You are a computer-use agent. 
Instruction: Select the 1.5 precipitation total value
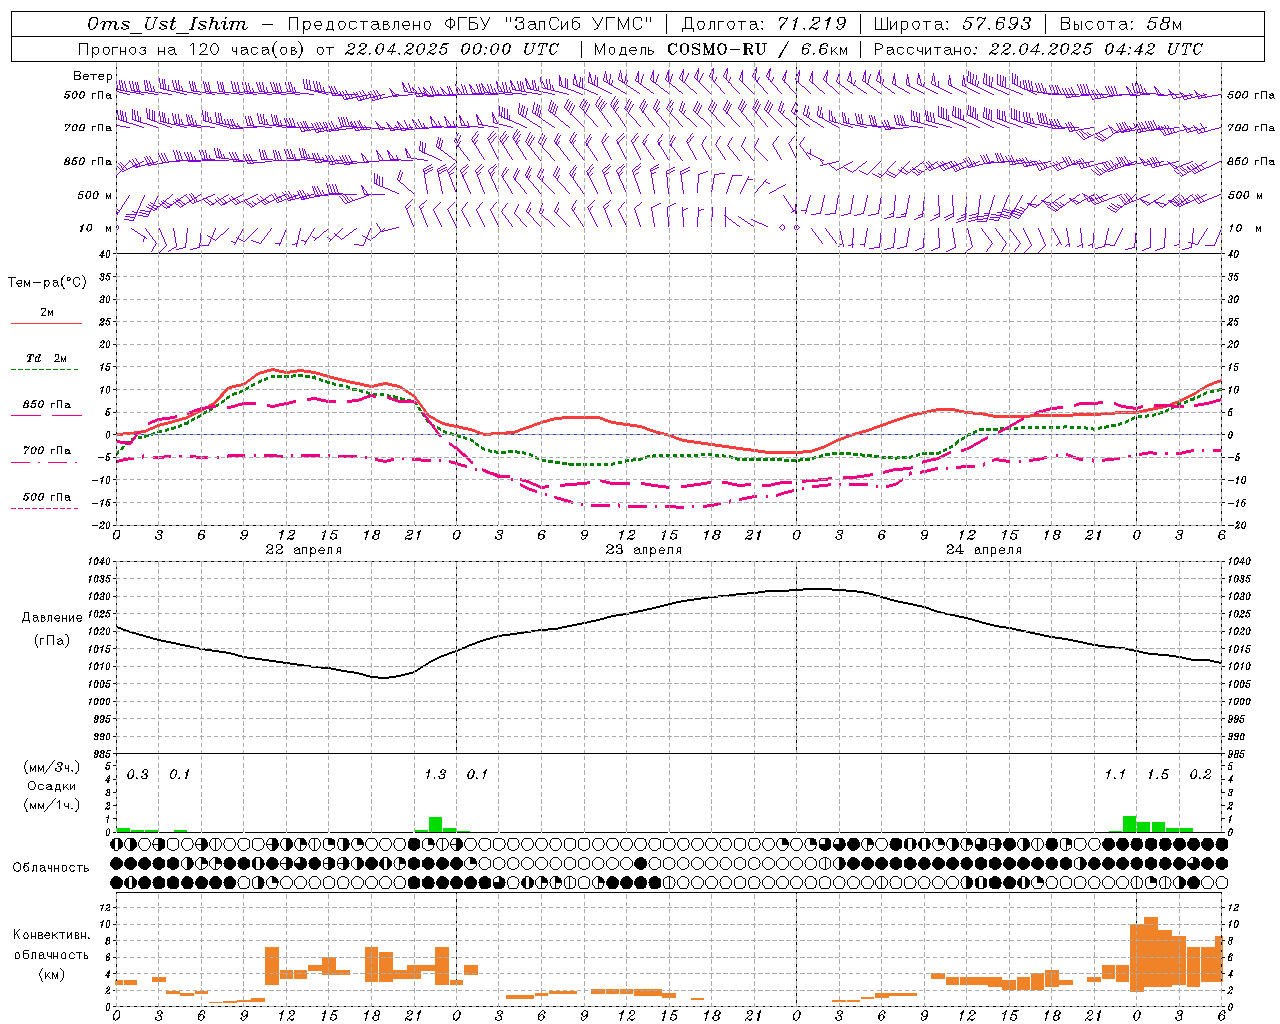(1158, 775)
